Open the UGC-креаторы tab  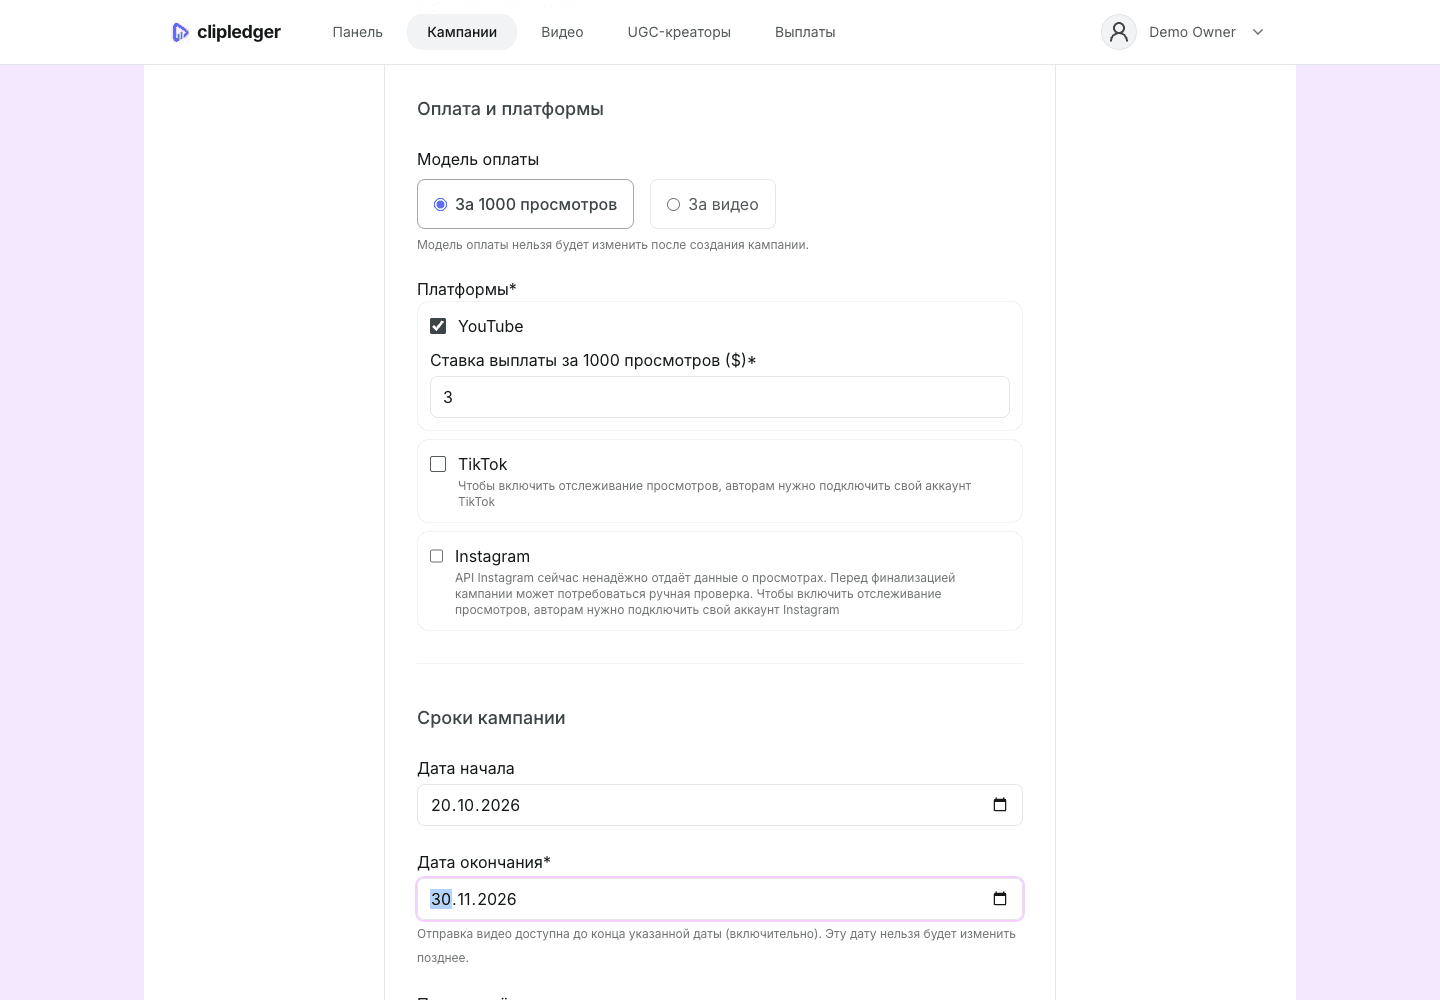tap(679, 32)
